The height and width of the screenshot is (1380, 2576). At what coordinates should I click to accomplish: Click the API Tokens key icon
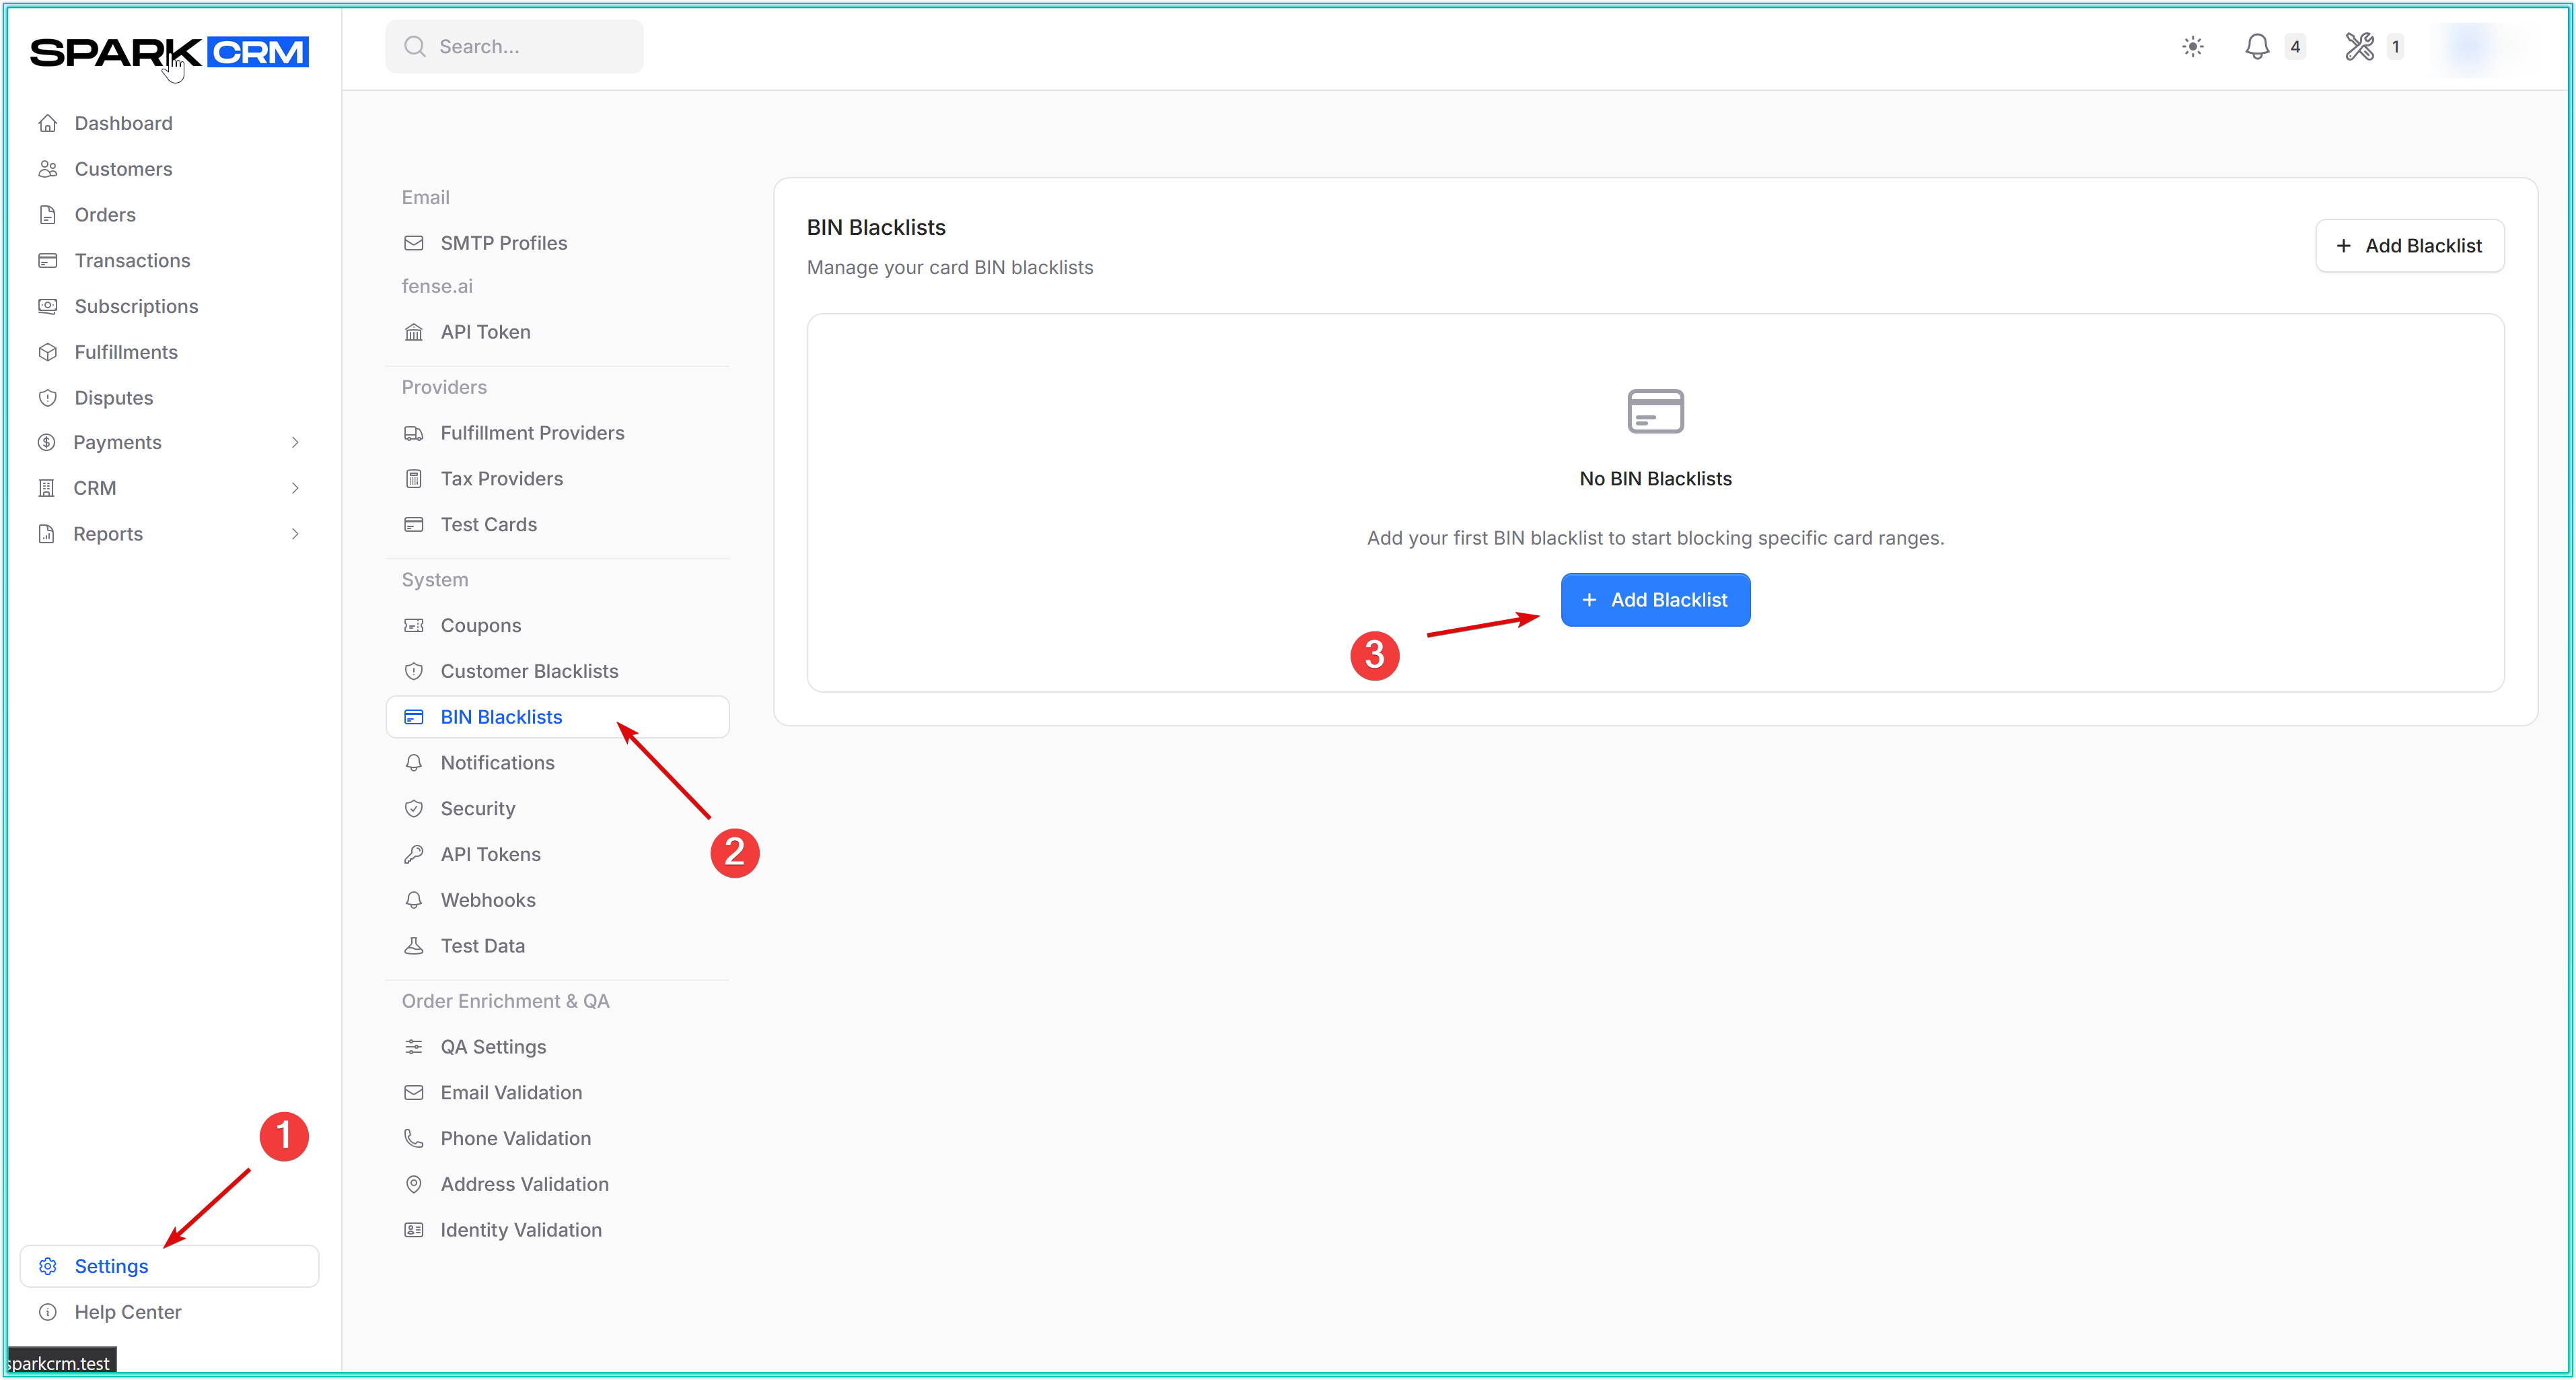pyautogui.click(x=414, y=854)
